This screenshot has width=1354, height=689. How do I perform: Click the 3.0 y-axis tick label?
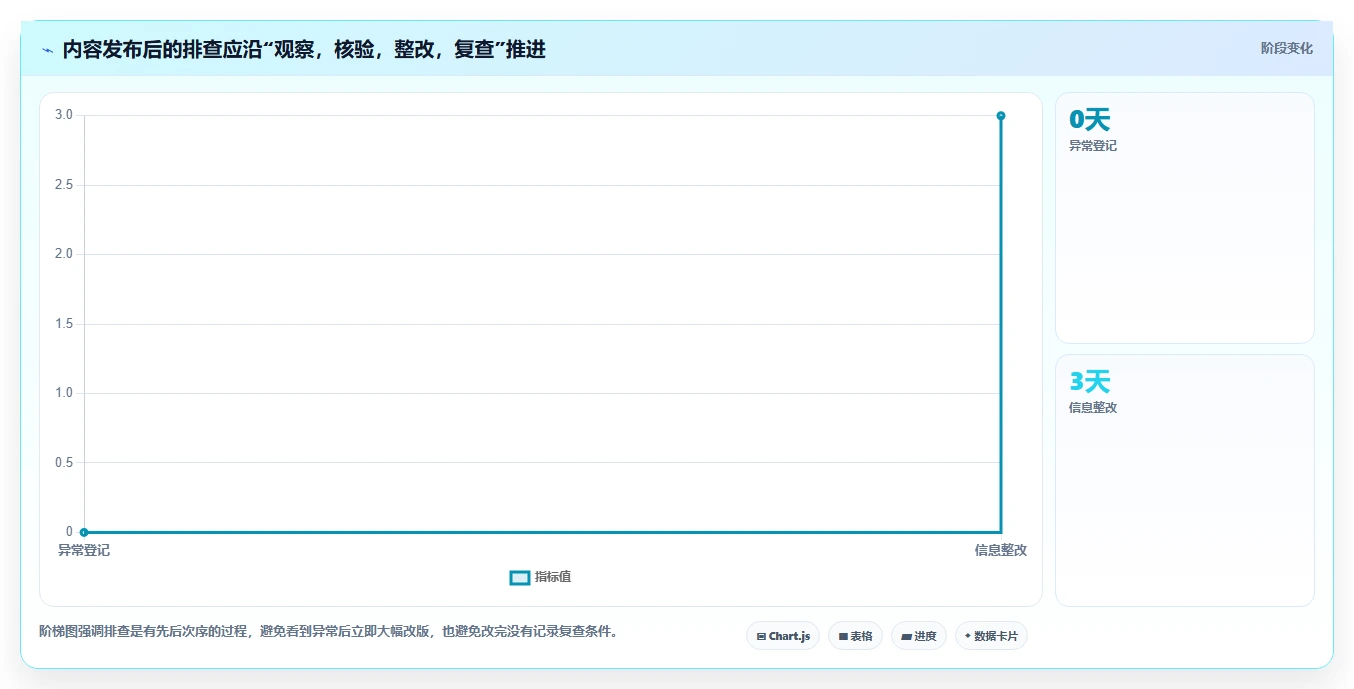pos(64,115)
